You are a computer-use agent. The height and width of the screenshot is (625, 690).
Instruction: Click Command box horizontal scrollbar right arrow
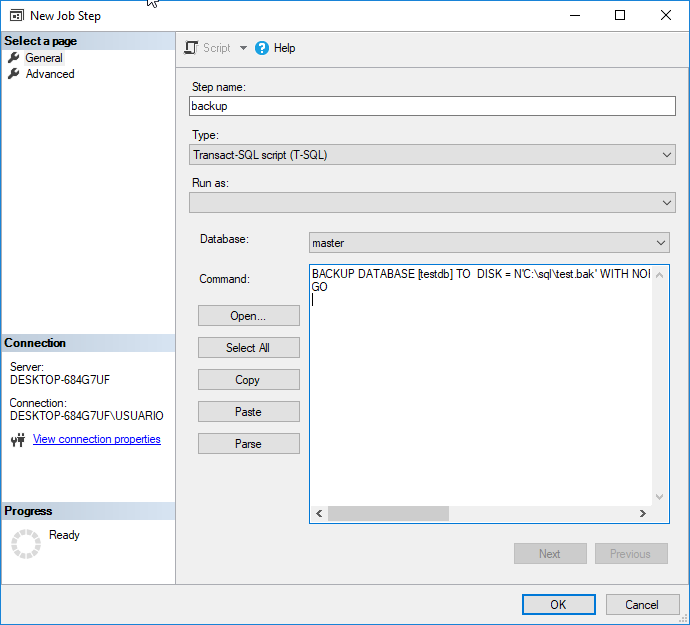pos(642,513)
